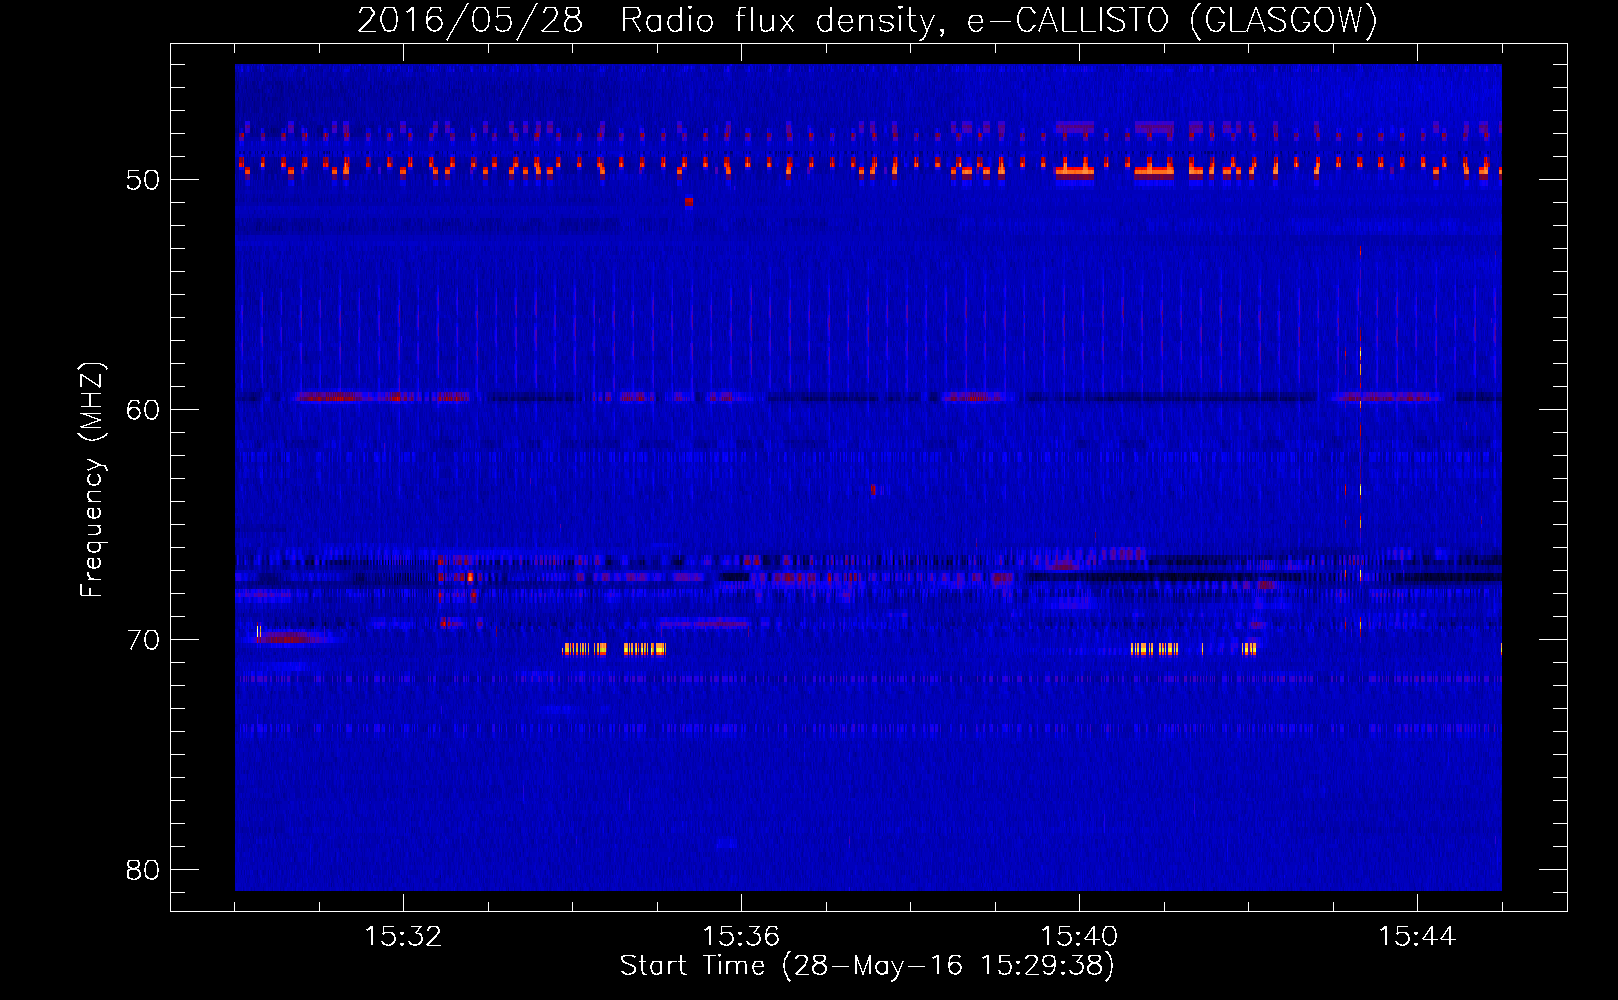The height and width of the screenshot is (1000, 1618).
Task: Click the Start Time axis caption
Action: point(867,966)
